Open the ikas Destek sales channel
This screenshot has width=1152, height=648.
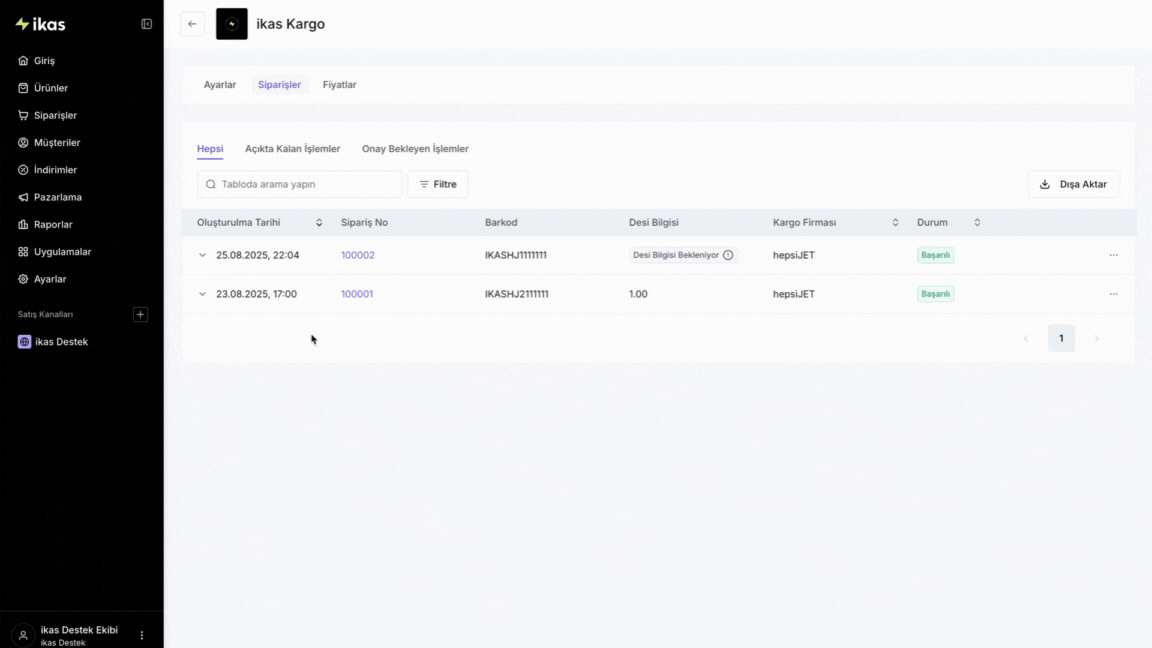[x=61, y=342]
